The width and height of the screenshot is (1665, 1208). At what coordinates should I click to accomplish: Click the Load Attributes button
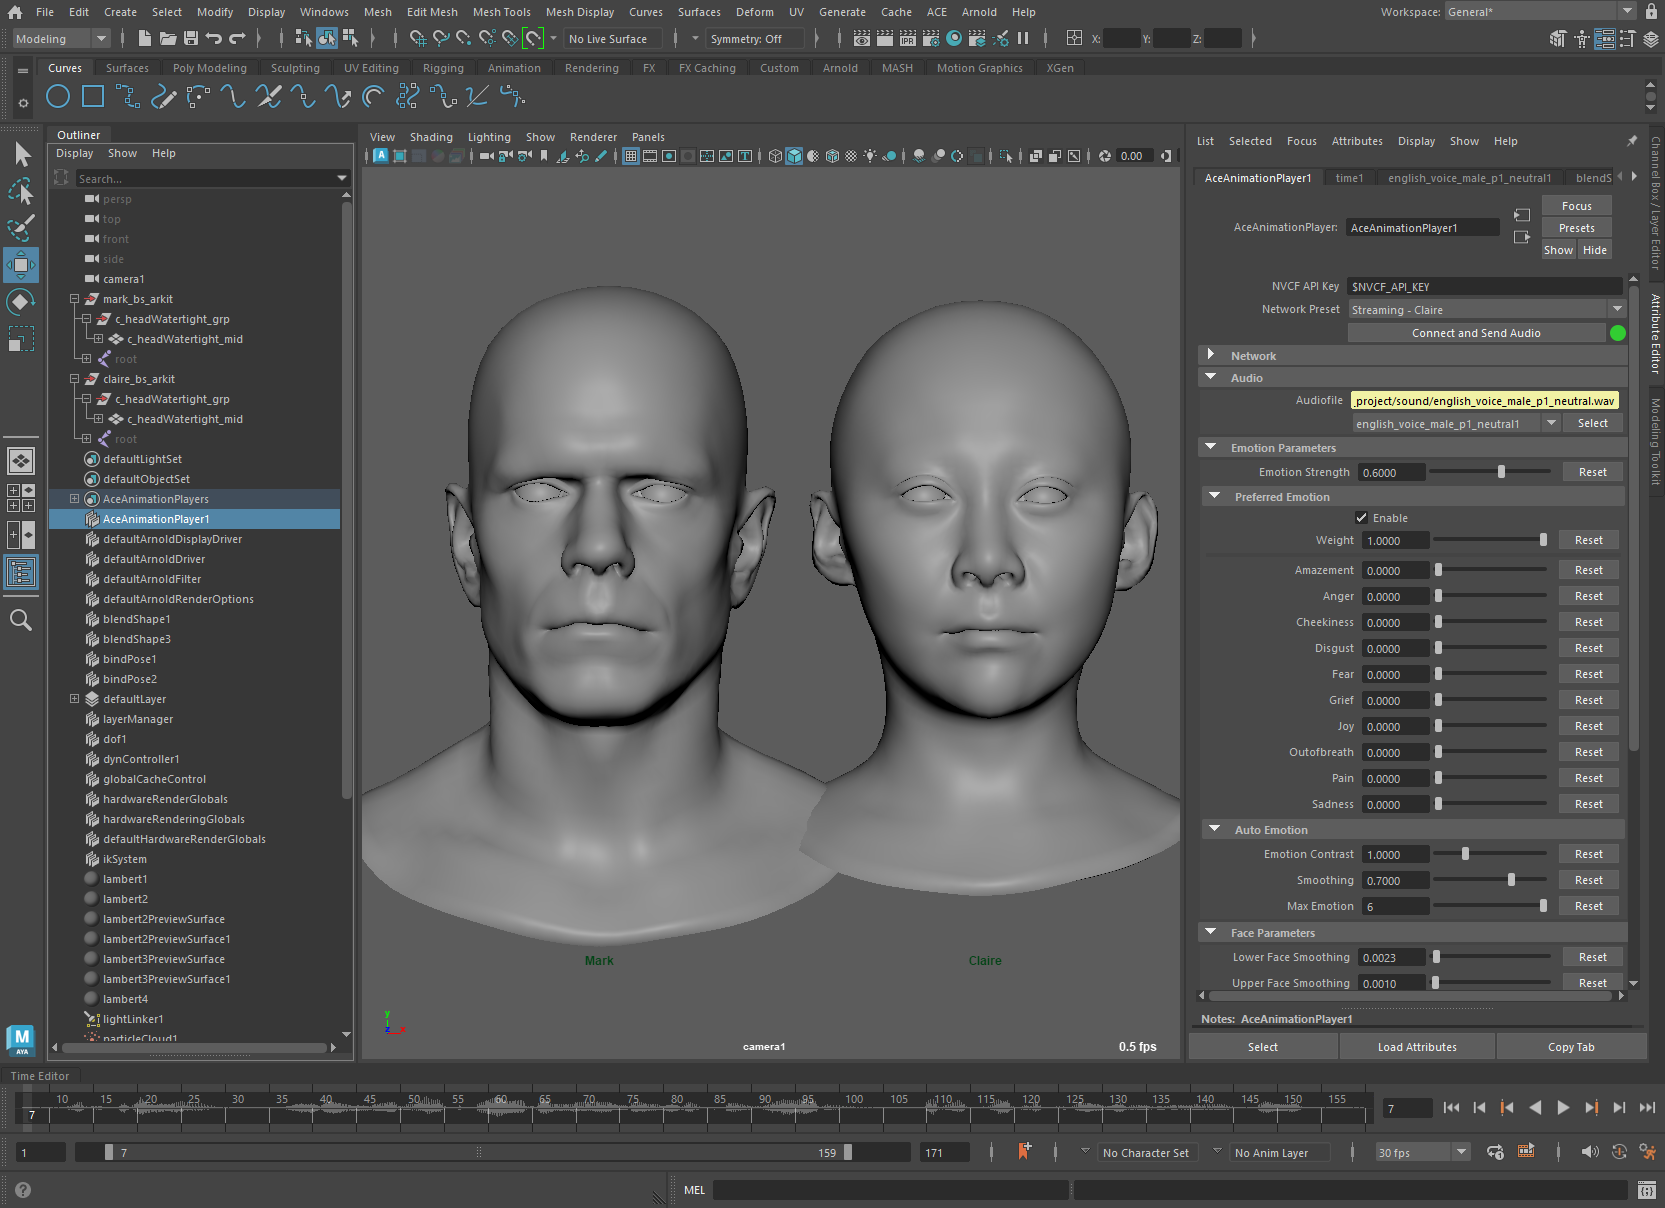pos(1416,1047)
